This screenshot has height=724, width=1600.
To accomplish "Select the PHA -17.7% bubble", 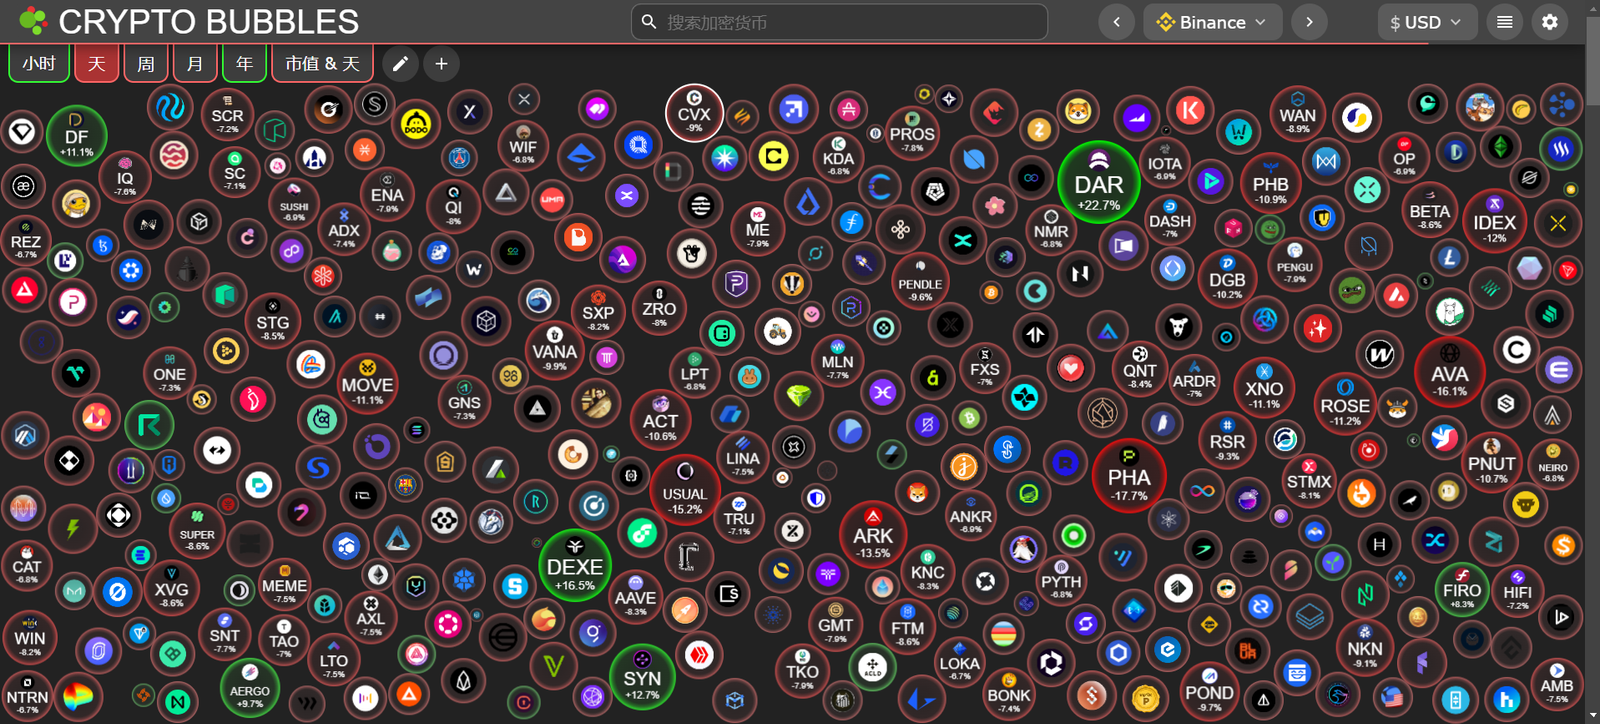I will (1129, 477).
